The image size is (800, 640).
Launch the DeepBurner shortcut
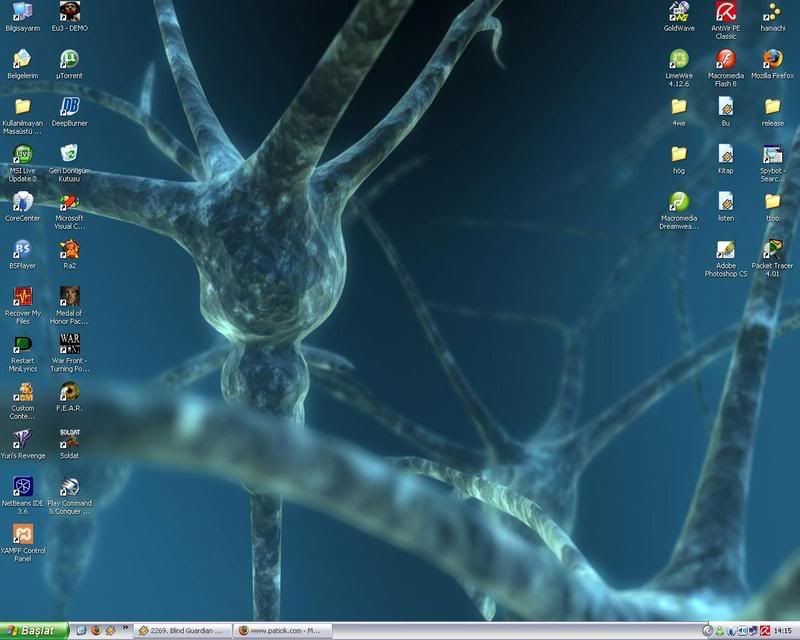(69, 112)
